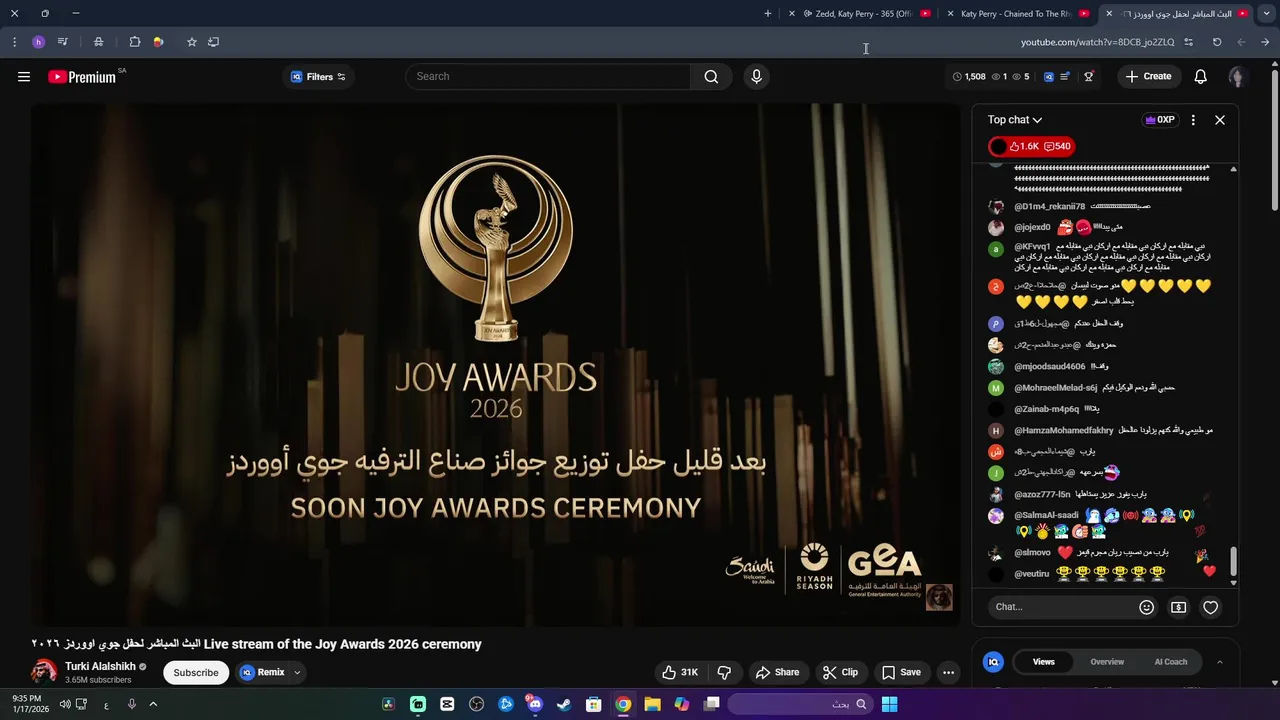The image size is (1280, 720).
Task: Clip the video
Action: 840,672
